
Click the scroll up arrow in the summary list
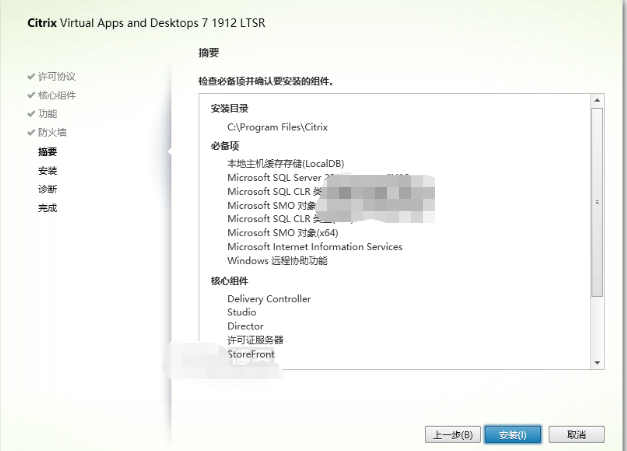(x=597, y=100)
